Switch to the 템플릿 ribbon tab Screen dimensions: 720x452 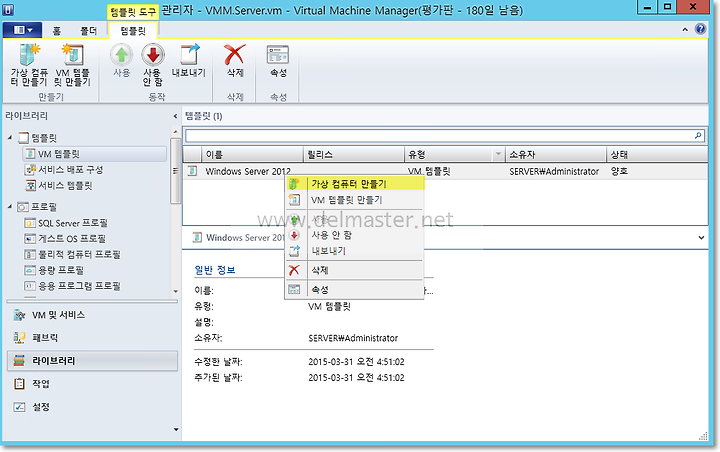tap(133, 31)
